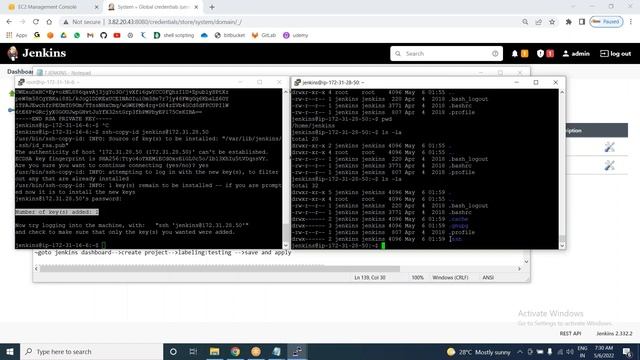Open the browser home page
Screen dimensions: 640x360
49,22
